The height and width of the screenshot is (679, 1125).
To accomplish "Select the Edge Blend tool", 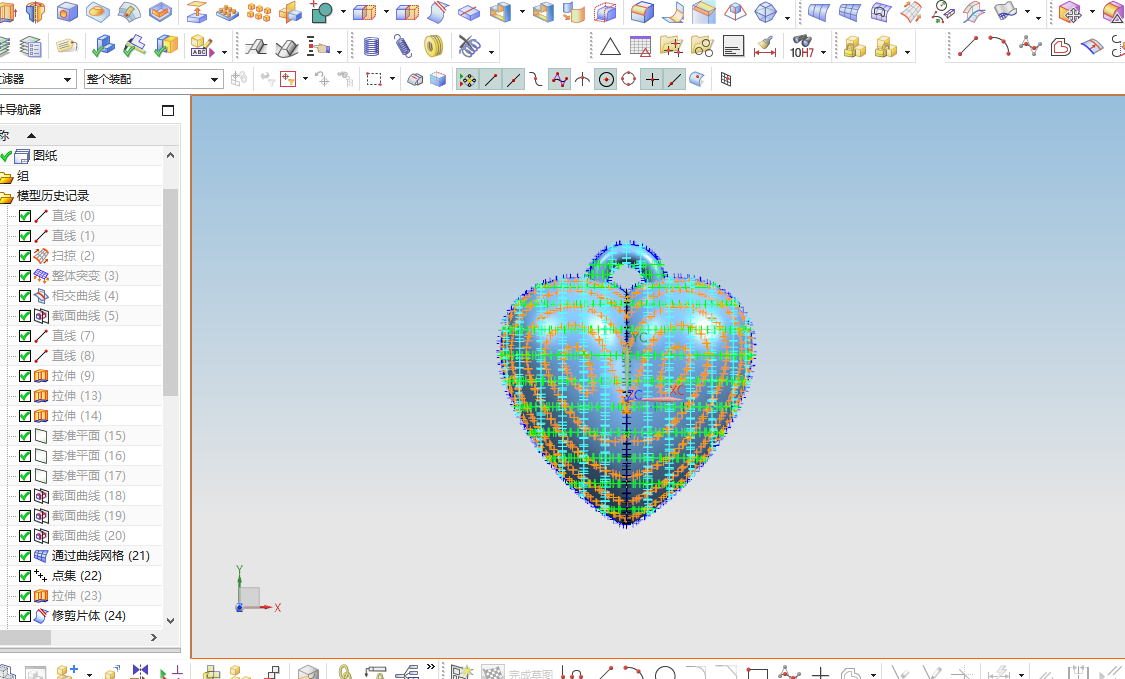I will pyautogui.click(x=642, y=11).
